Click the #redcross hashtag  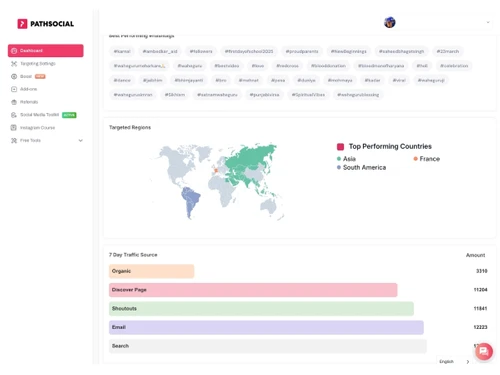pos(287,66)
